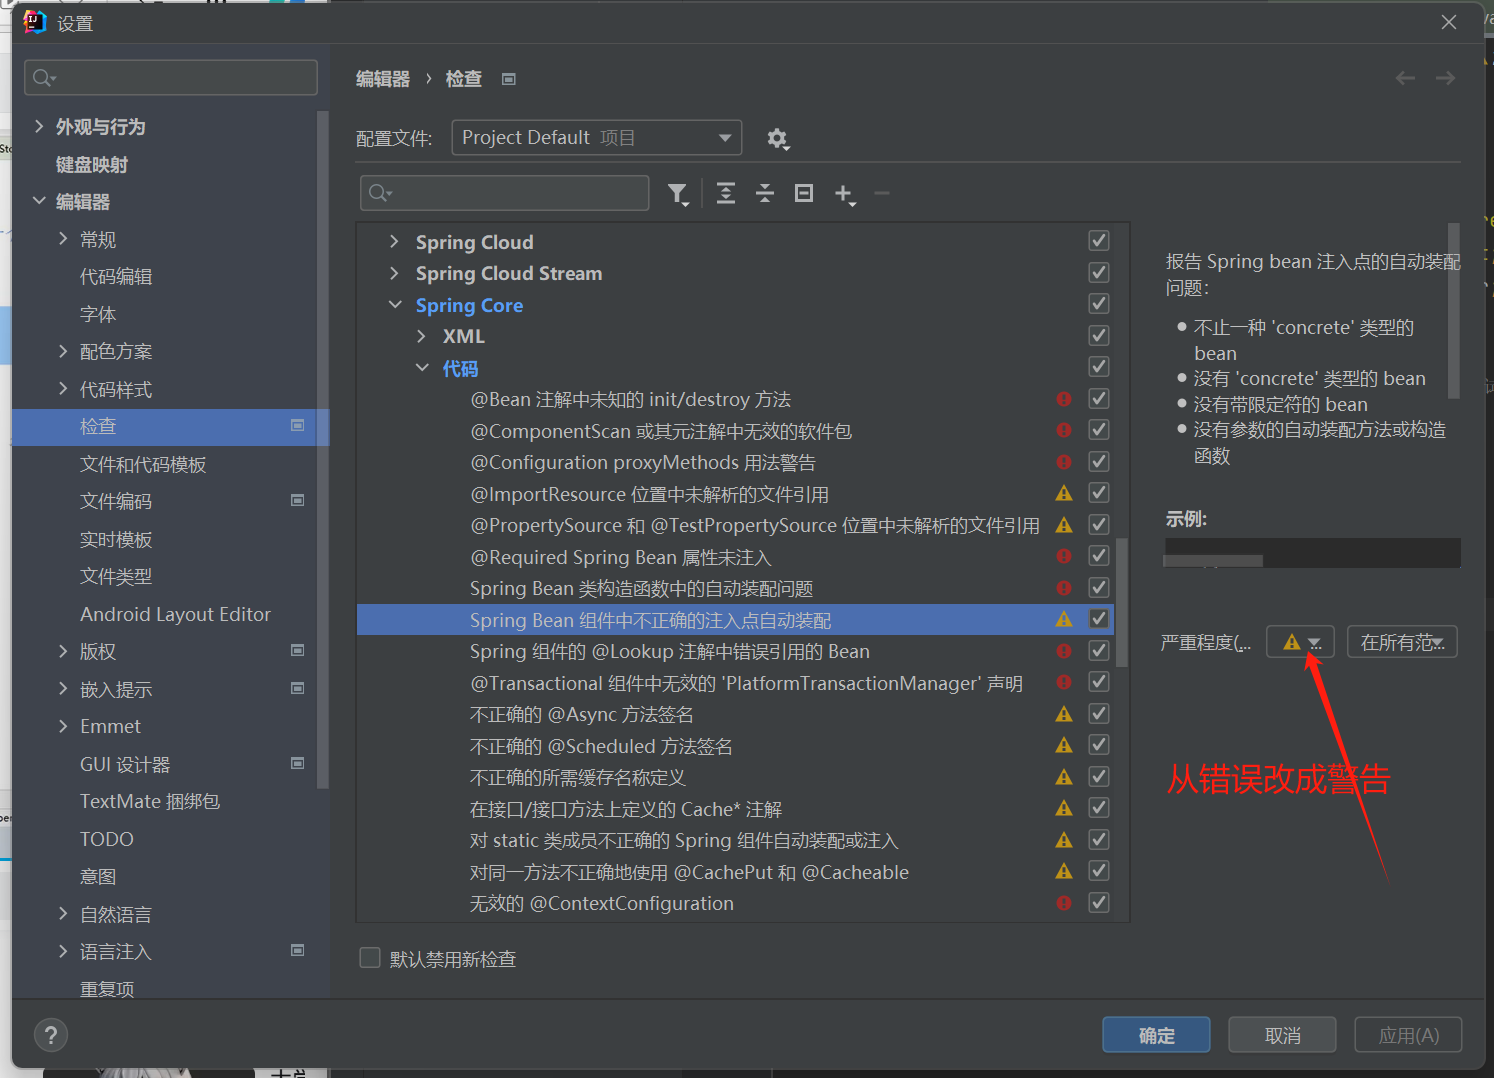1494x1078 pixels.
Task: Click the inspections list vertical scrollbar
Action: pyautogui.click(x=1122, y=602)
